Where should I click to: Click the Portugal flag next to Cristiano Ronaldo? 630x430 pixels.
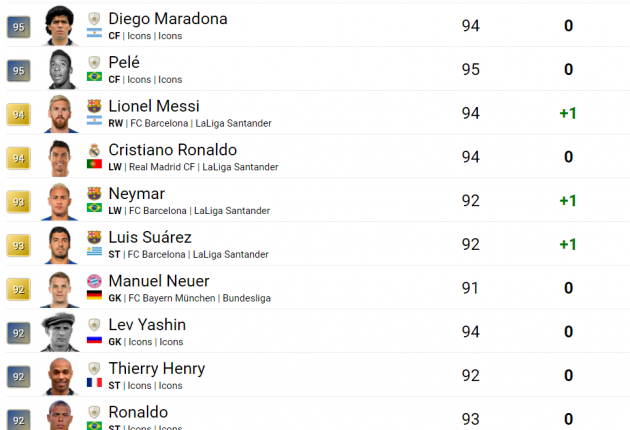point(94,164)
